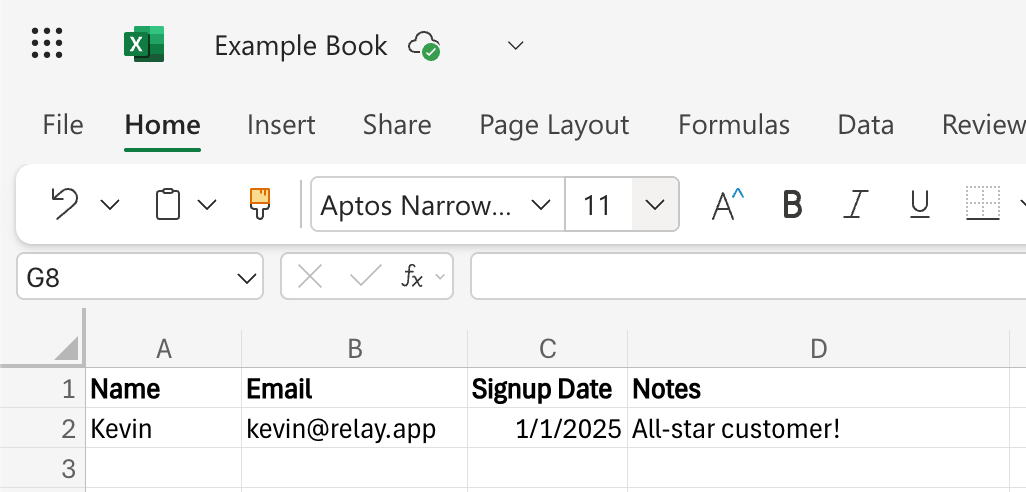This screenshot has width=1026, height=492.
Task: Select the Format Painter brush
Action: (x=260, y=203)
